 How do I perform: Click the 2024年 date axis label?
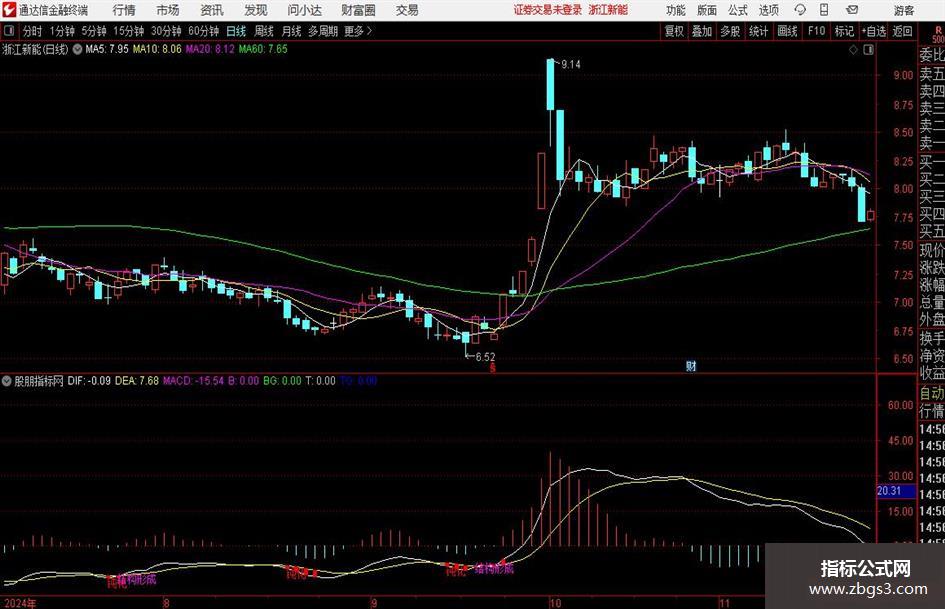[19, 603]
